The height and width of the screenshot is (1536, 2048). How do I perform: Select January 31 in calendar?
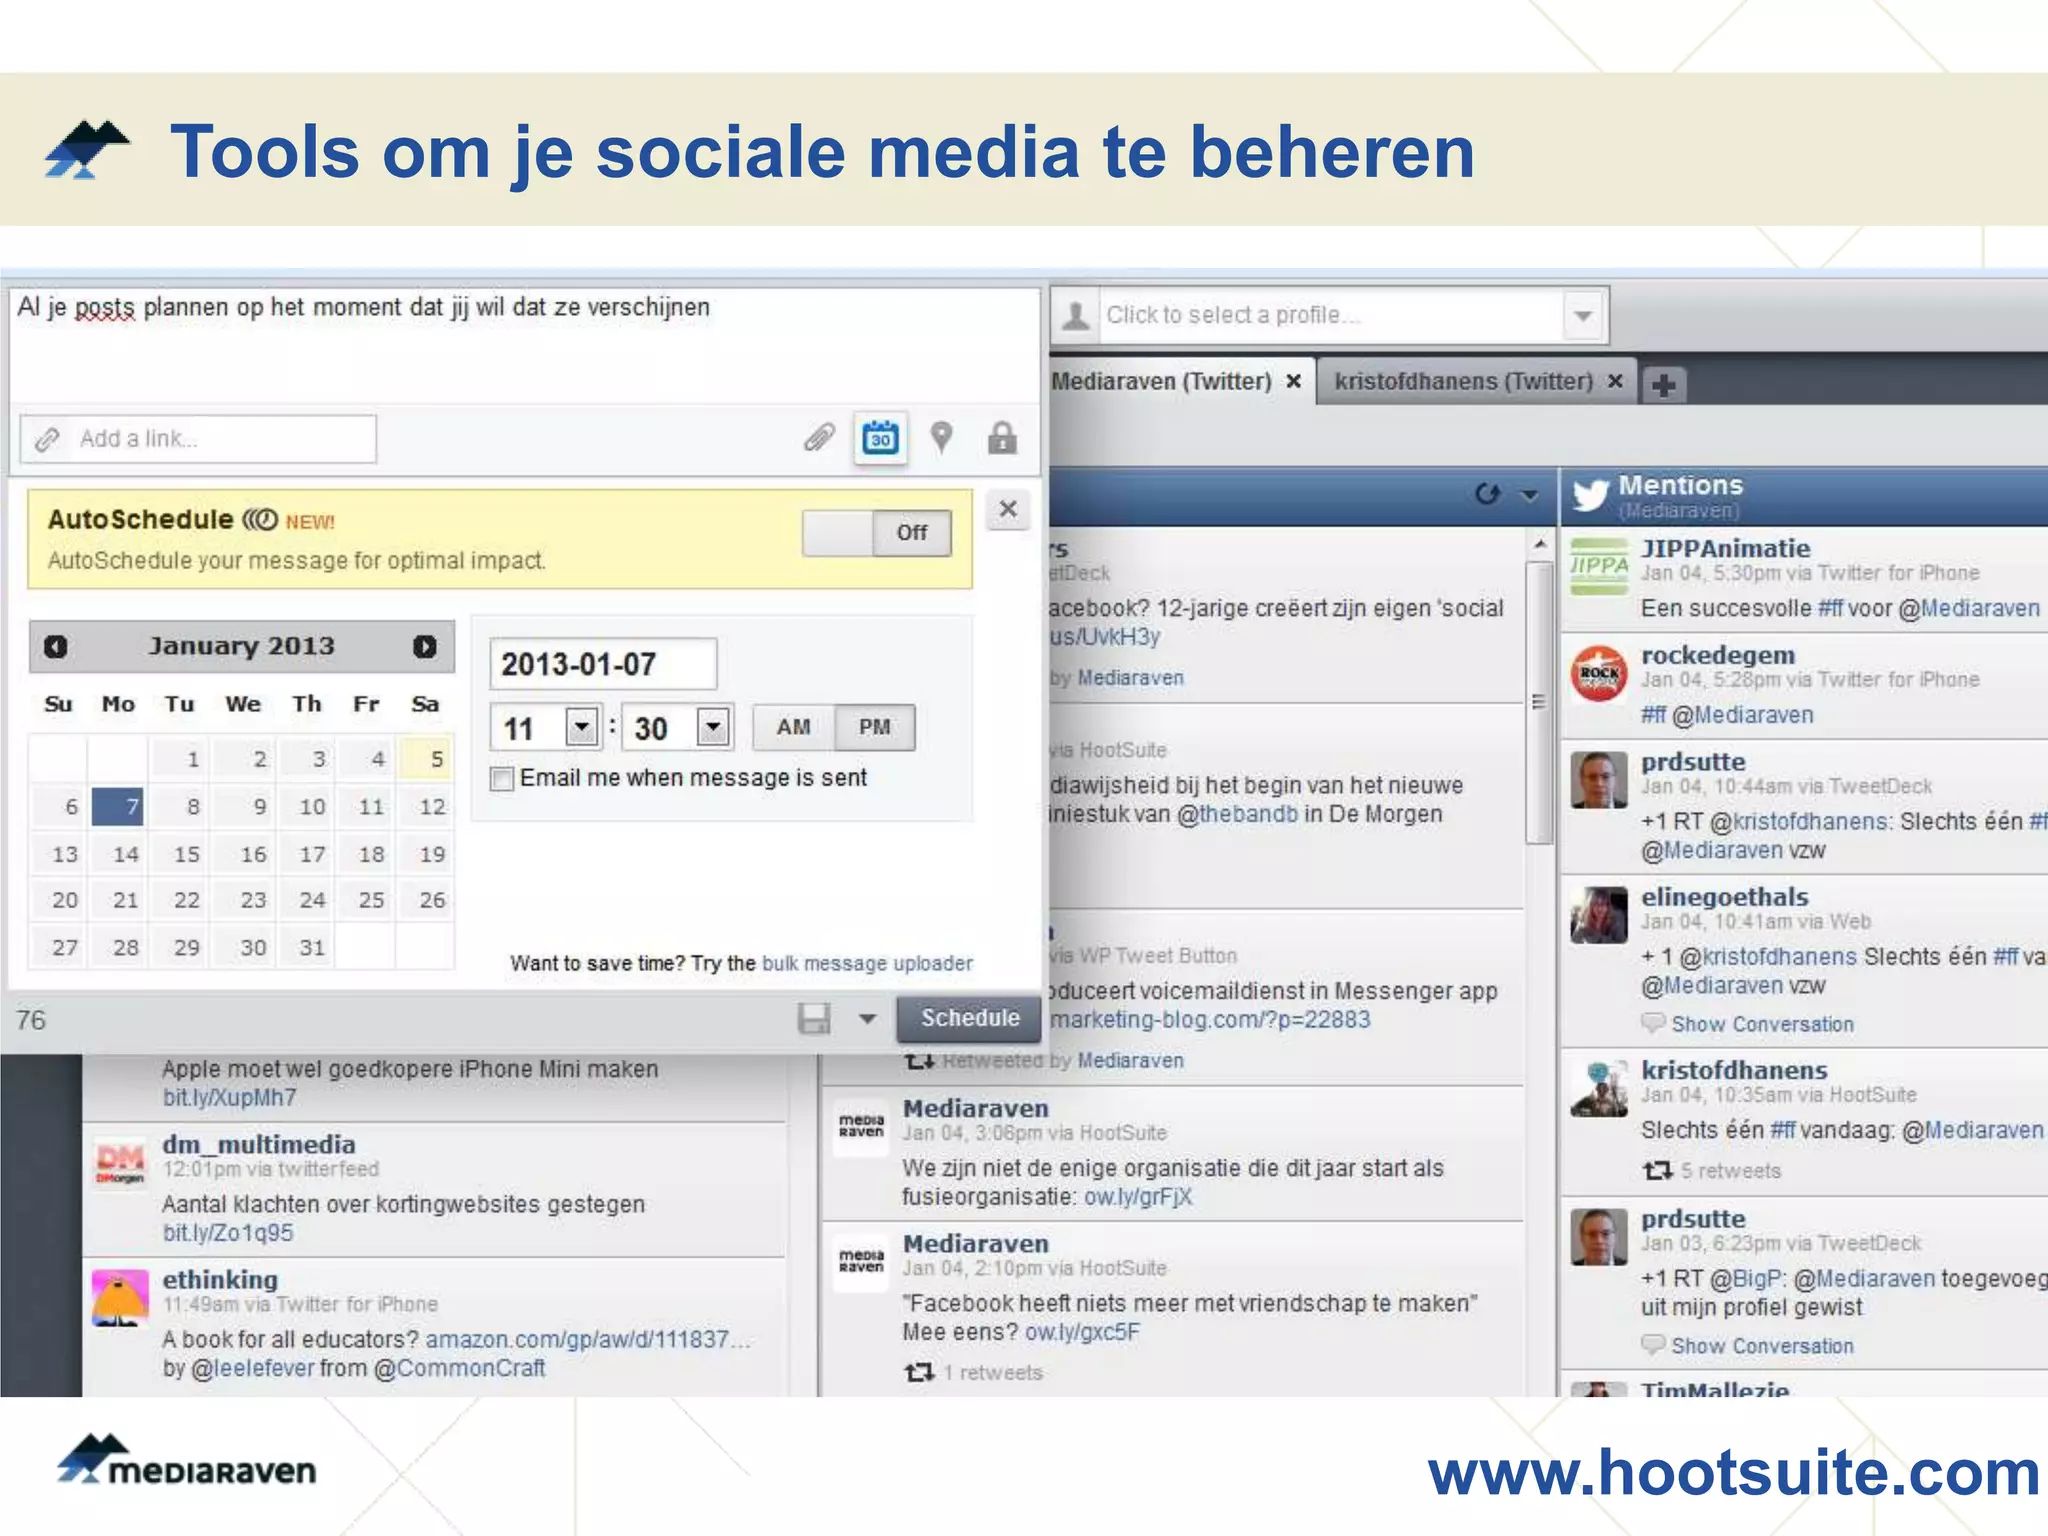click(x=305, y=947)
